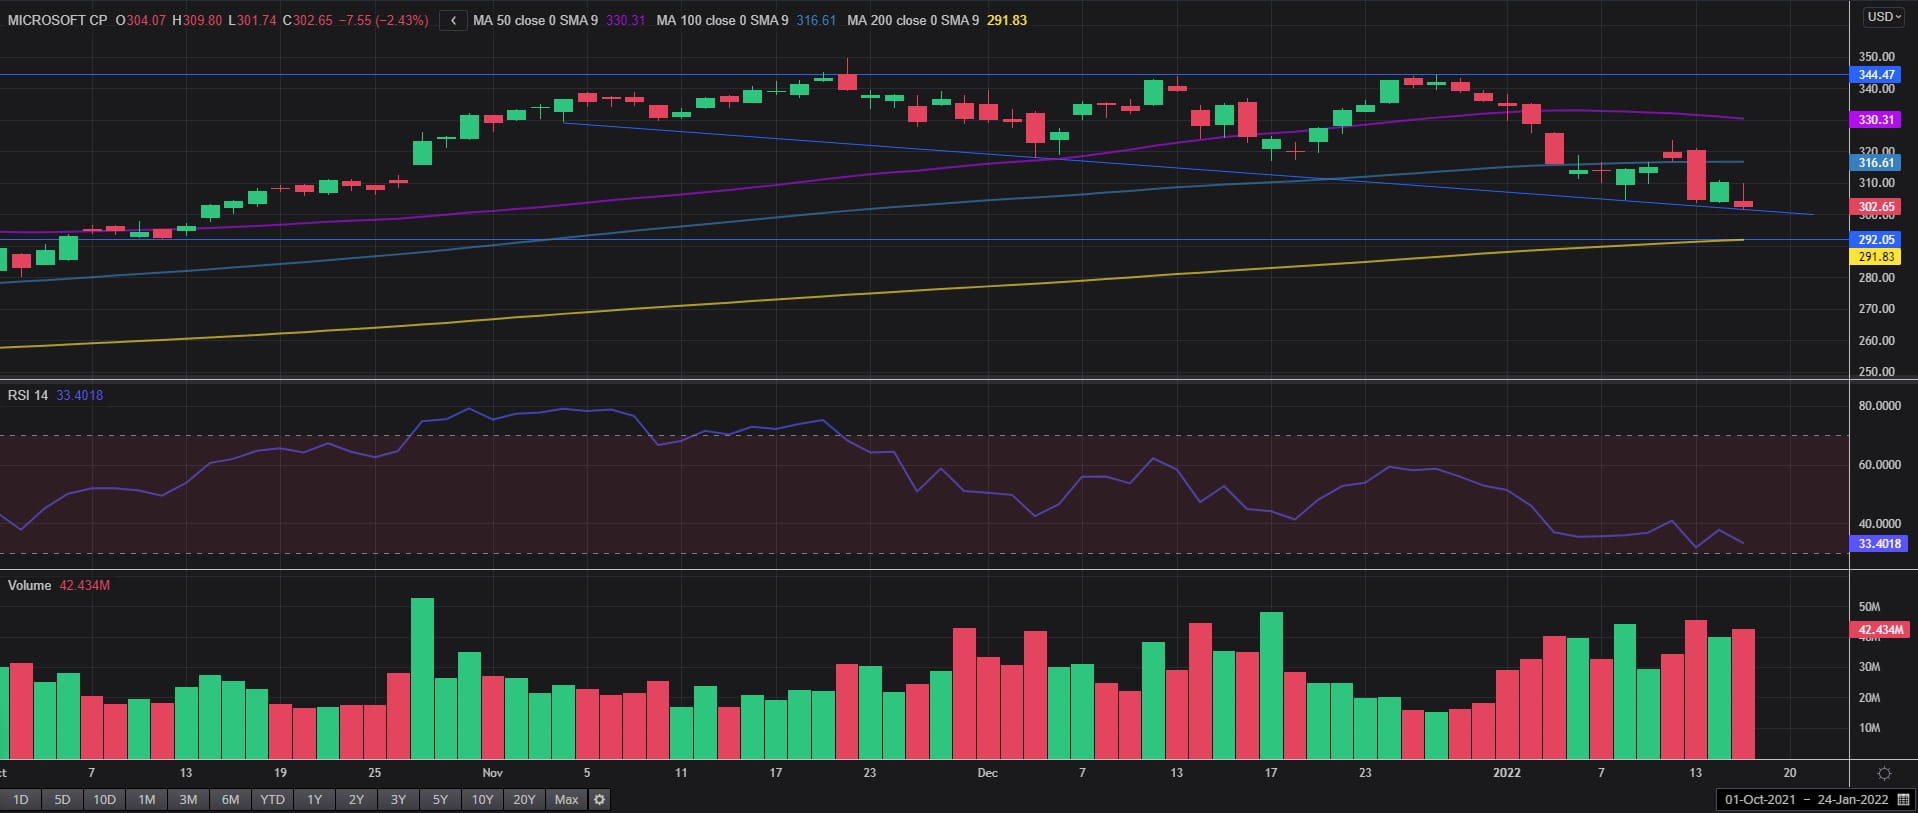Click the MICROSOFT CP symbol title

pos(57,20)
